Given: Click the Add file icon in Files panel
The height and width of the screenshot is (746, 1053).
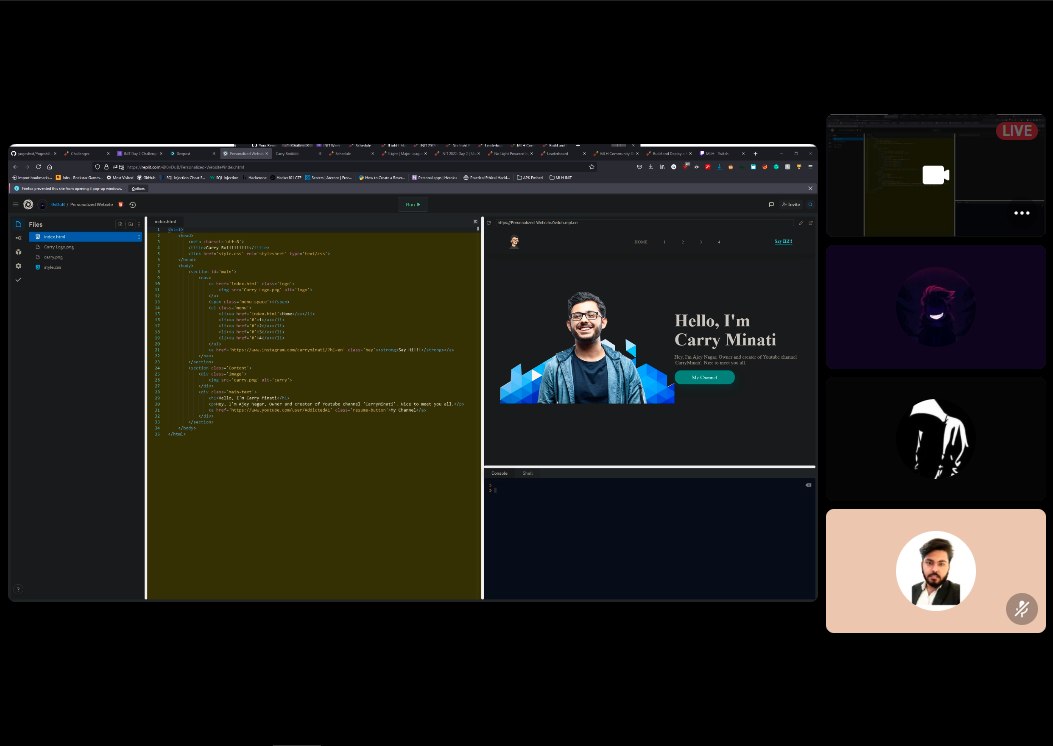Looking at the screenshot, I should 120,224.
